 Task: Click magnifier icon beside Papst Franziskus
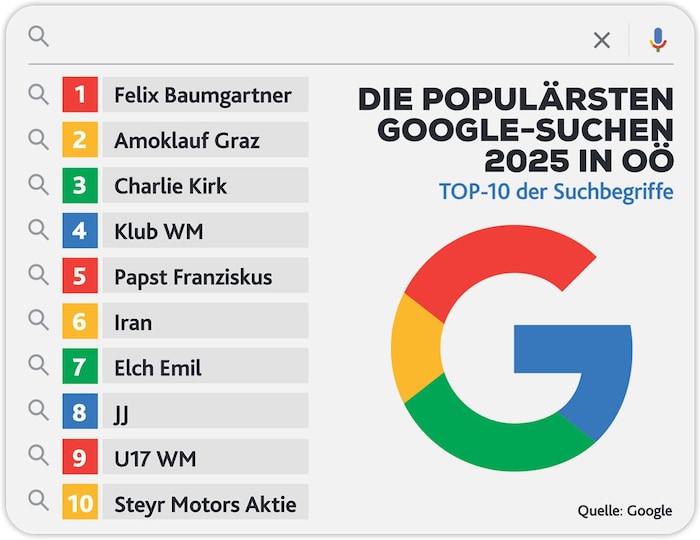pyautogui.click(x=38, y=275)
